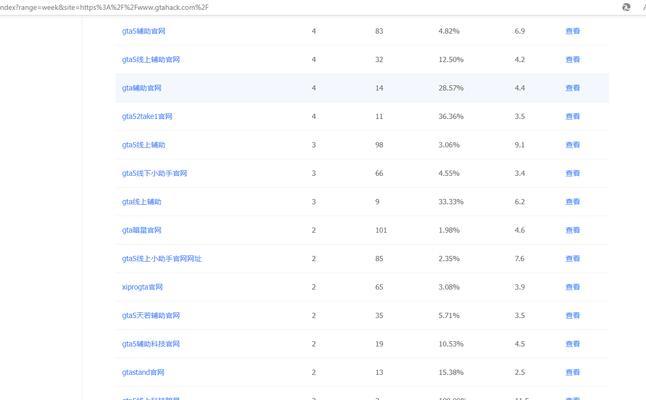The height and width of the screenshot is (400, 646).
Task: Select the value 83 in the first row
Action: (379, 31)
